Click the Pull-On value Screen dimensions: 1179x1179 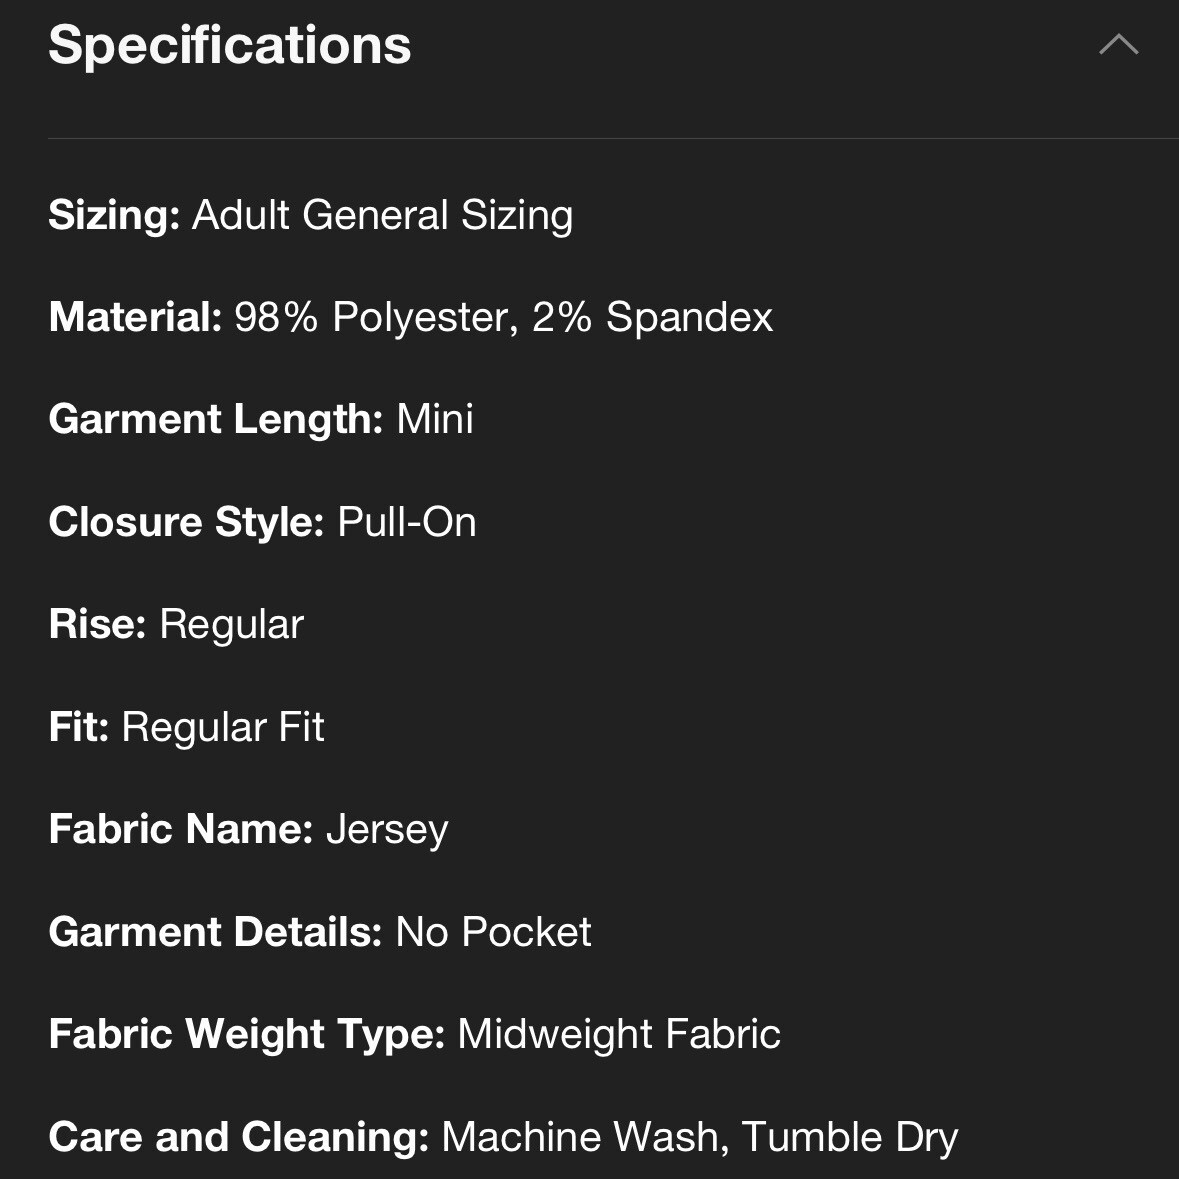tap(407, 522)
